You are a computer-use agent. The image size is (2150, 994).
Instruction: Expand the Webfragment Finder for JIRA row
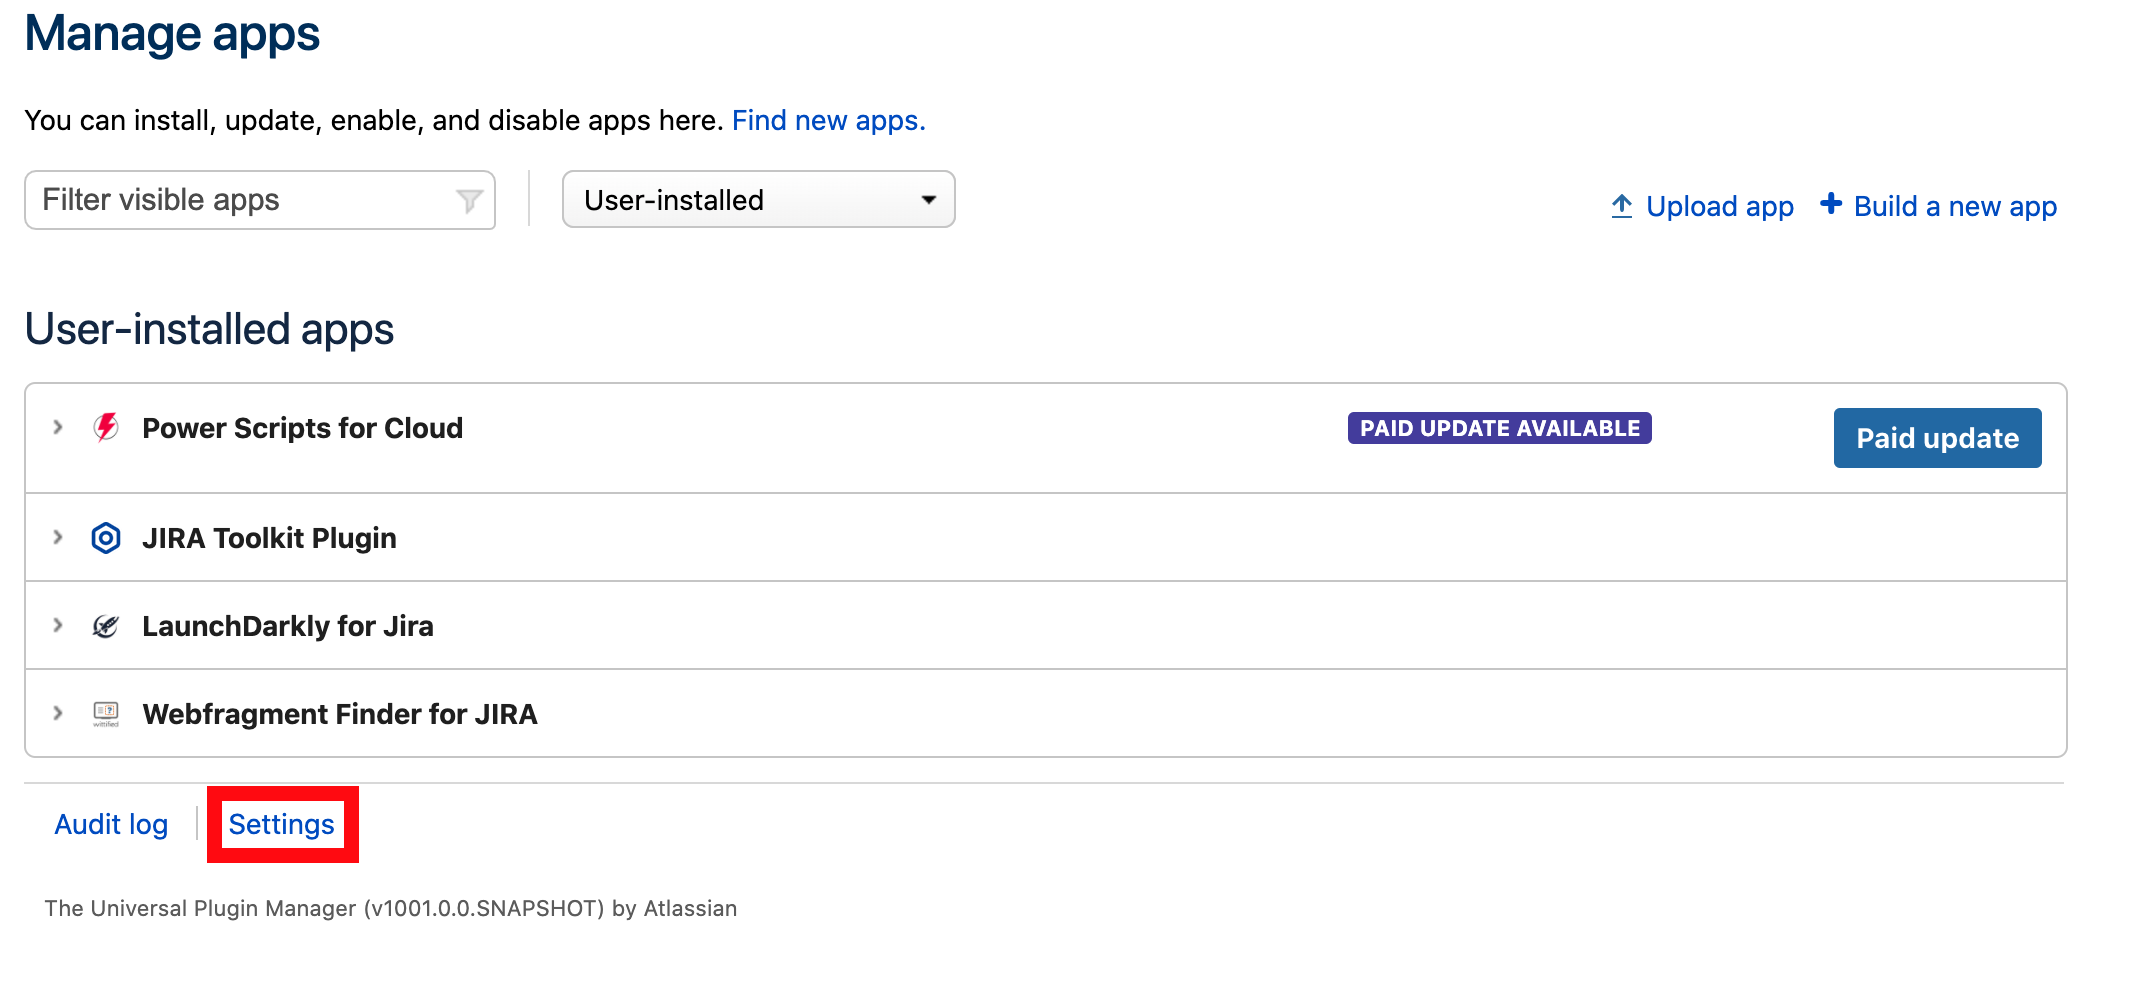tap(58, 714)
